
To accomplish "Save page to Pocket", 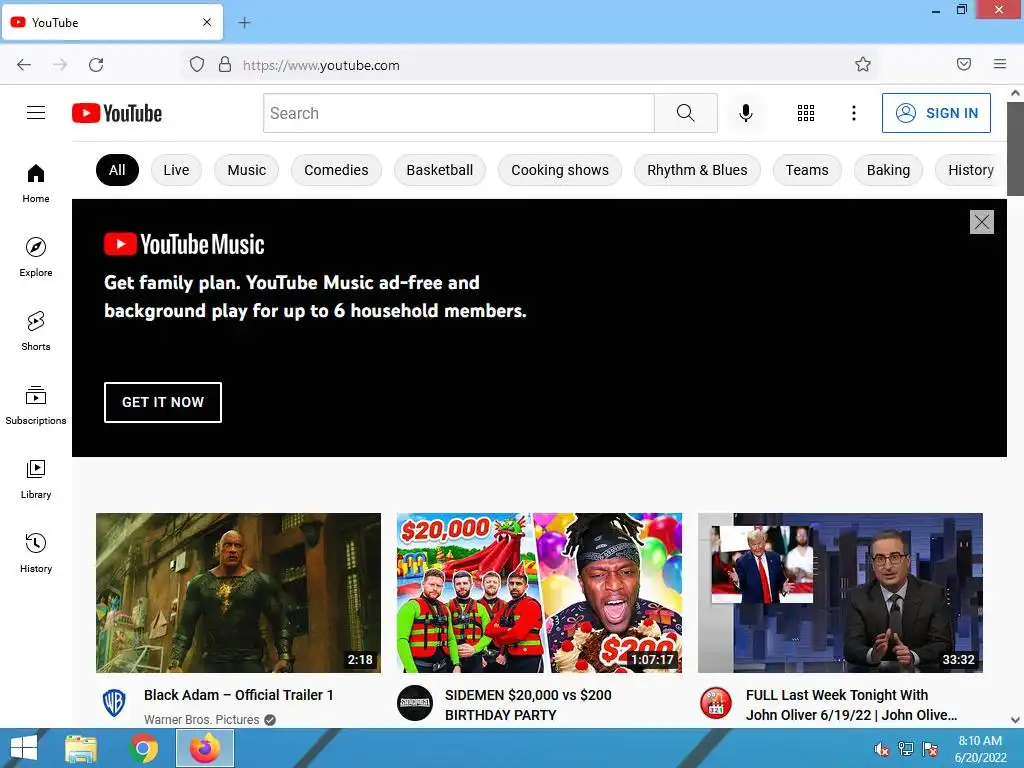I will point(964,64).
